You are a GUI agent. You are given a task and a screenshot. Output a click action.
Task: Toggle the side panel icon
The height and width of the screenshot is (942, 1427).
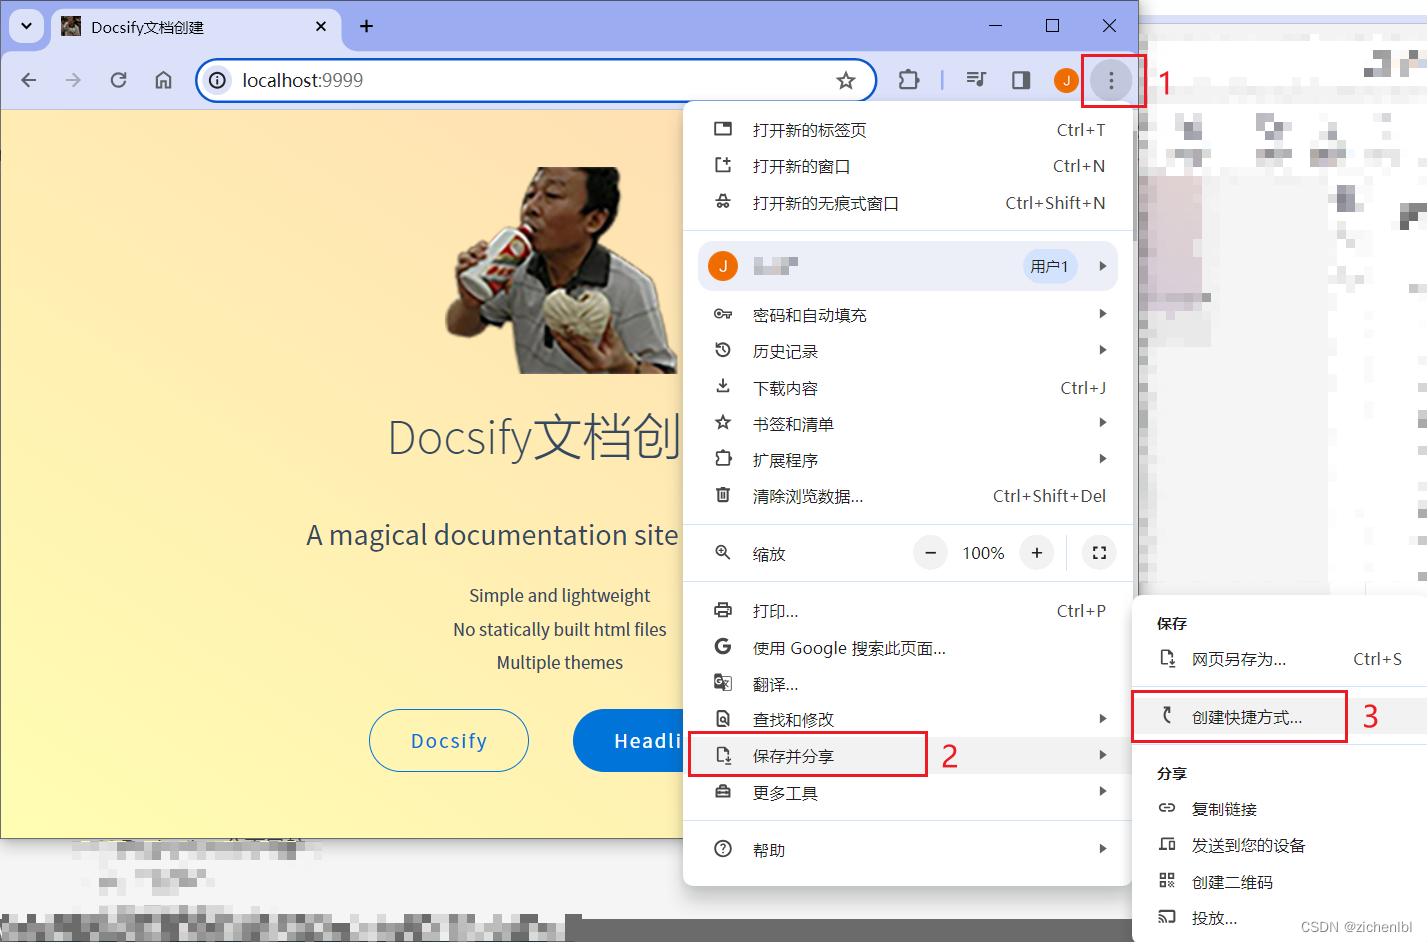coord(1021,80)
